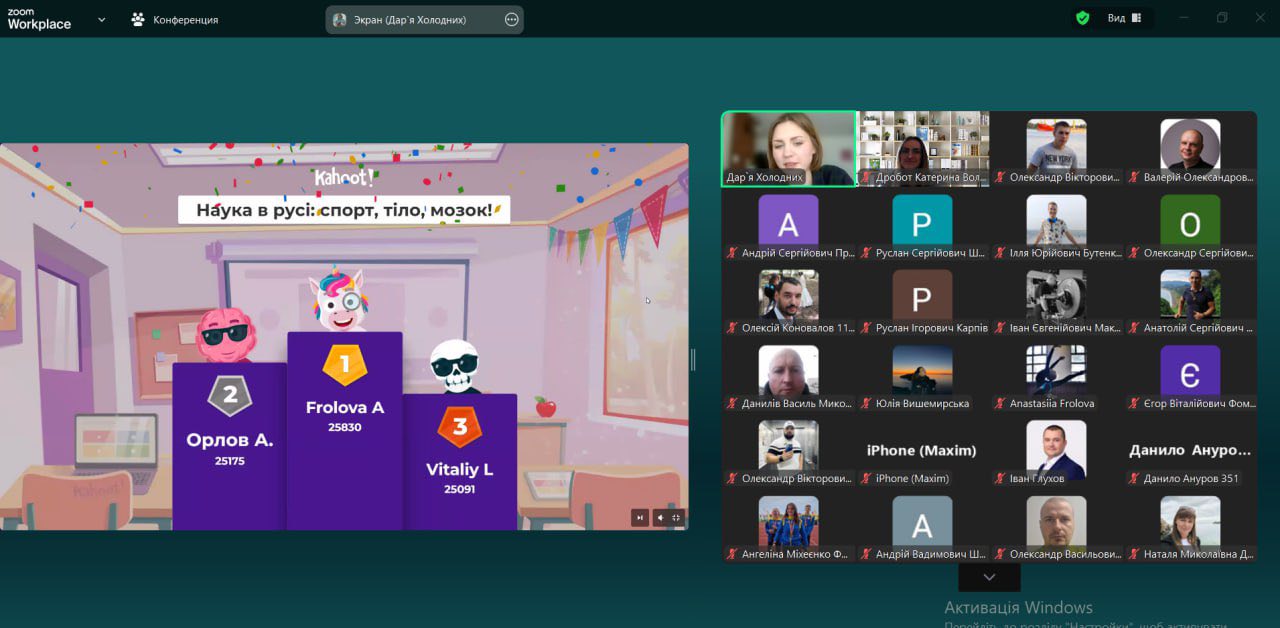The width and height of the screenshot is (1280, 628).
Task: Click the Данило Ануров 351 tile
Action: click(x=1190, y=451)
